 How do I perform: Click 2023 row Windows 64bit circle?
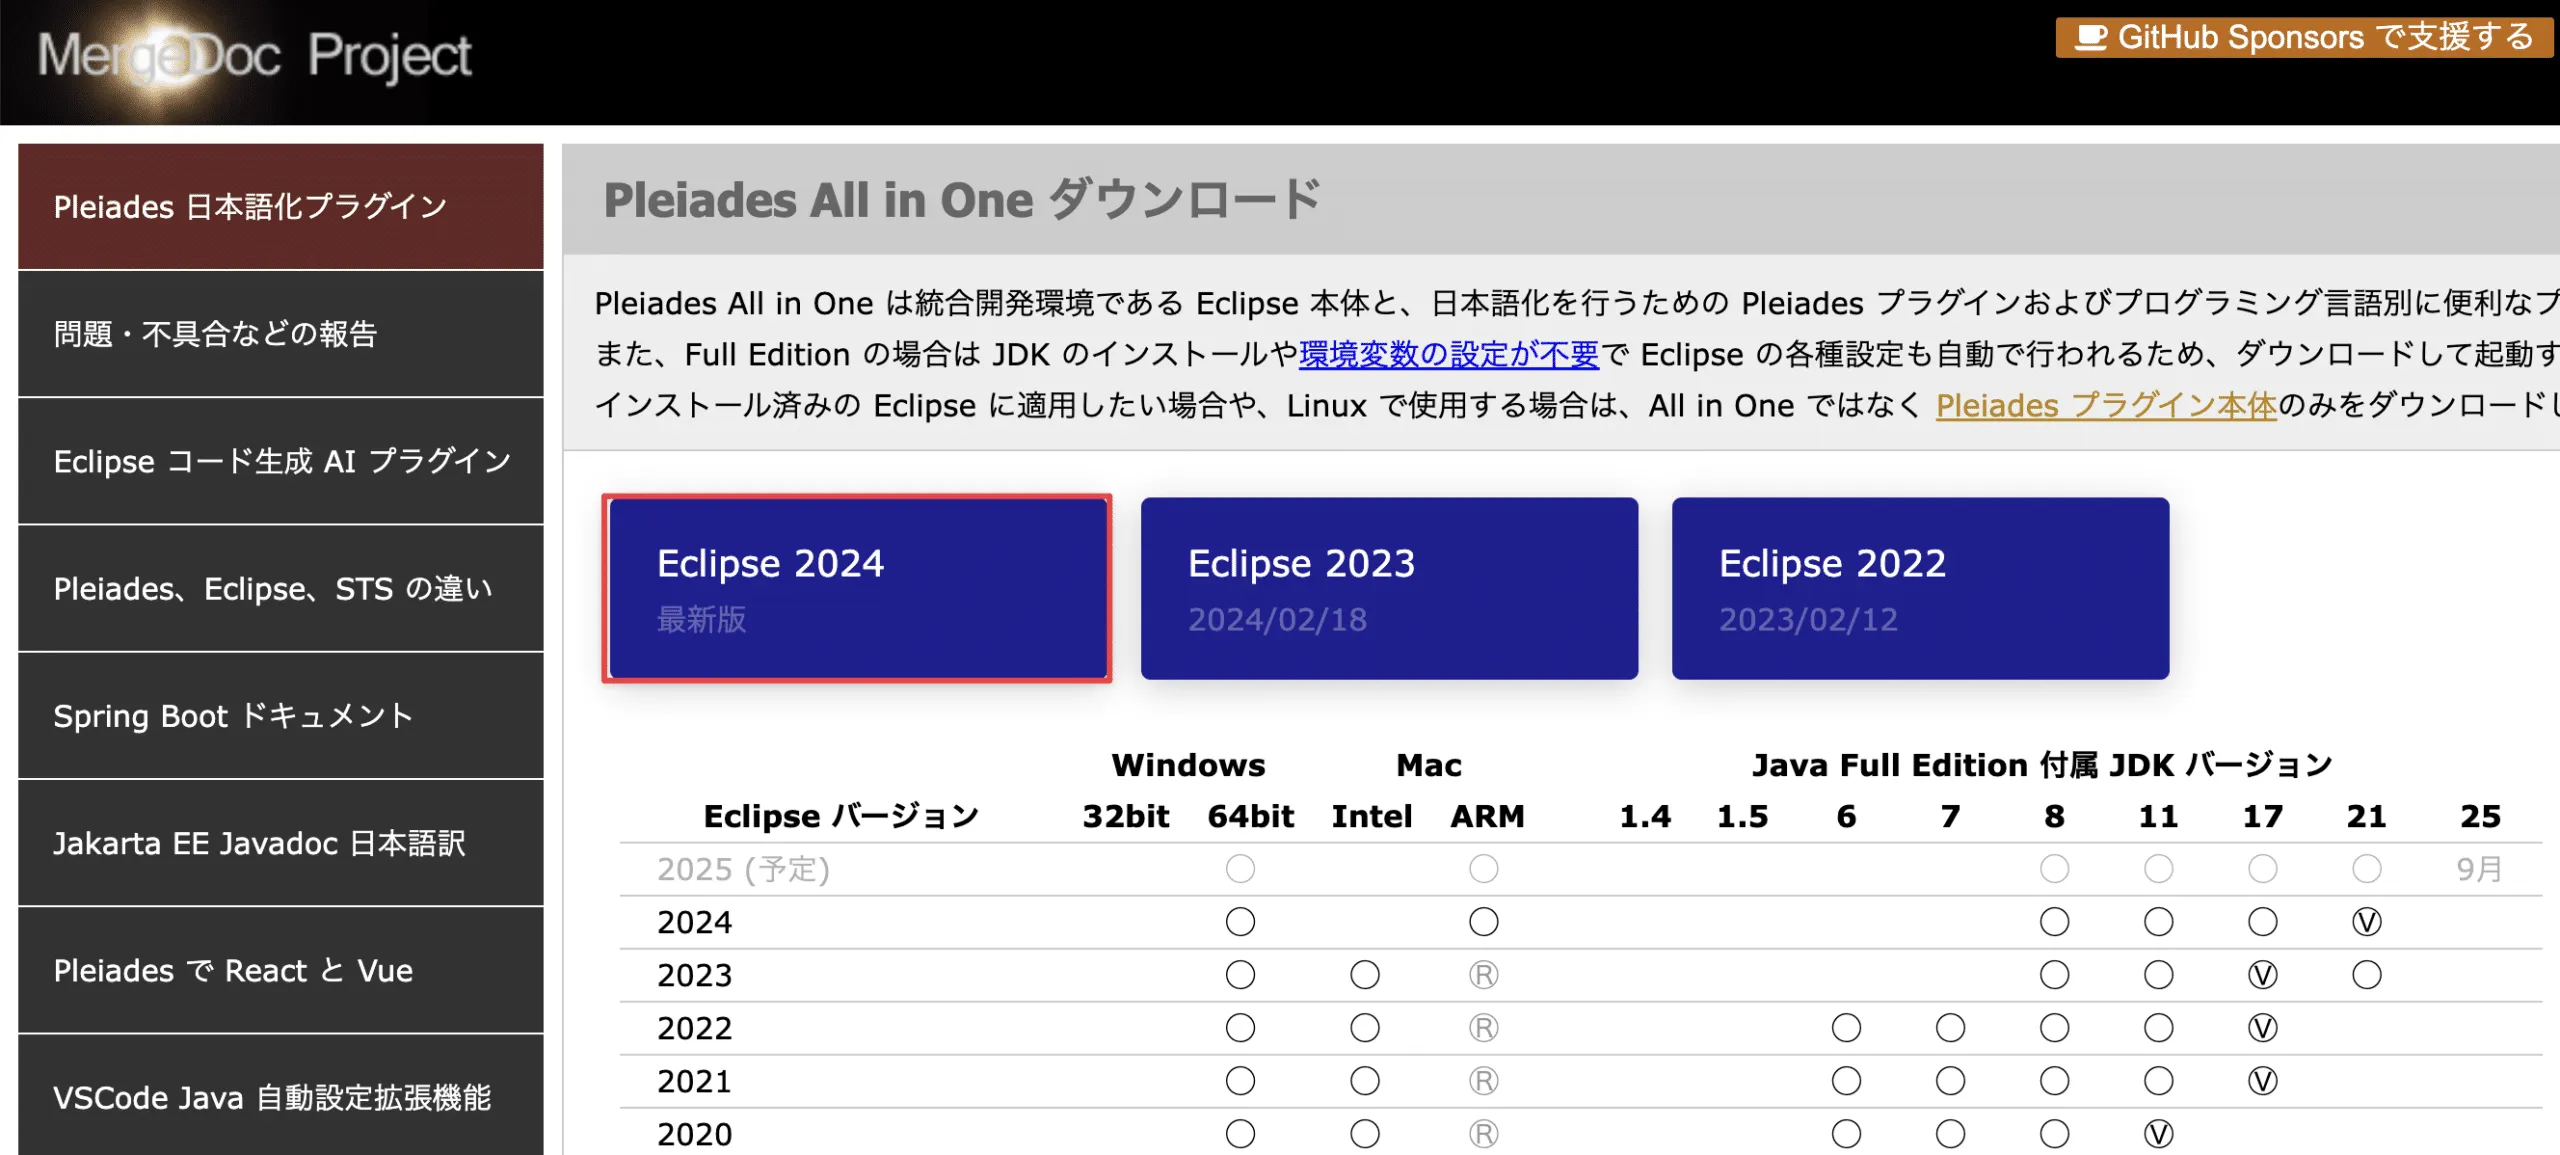1240,975
